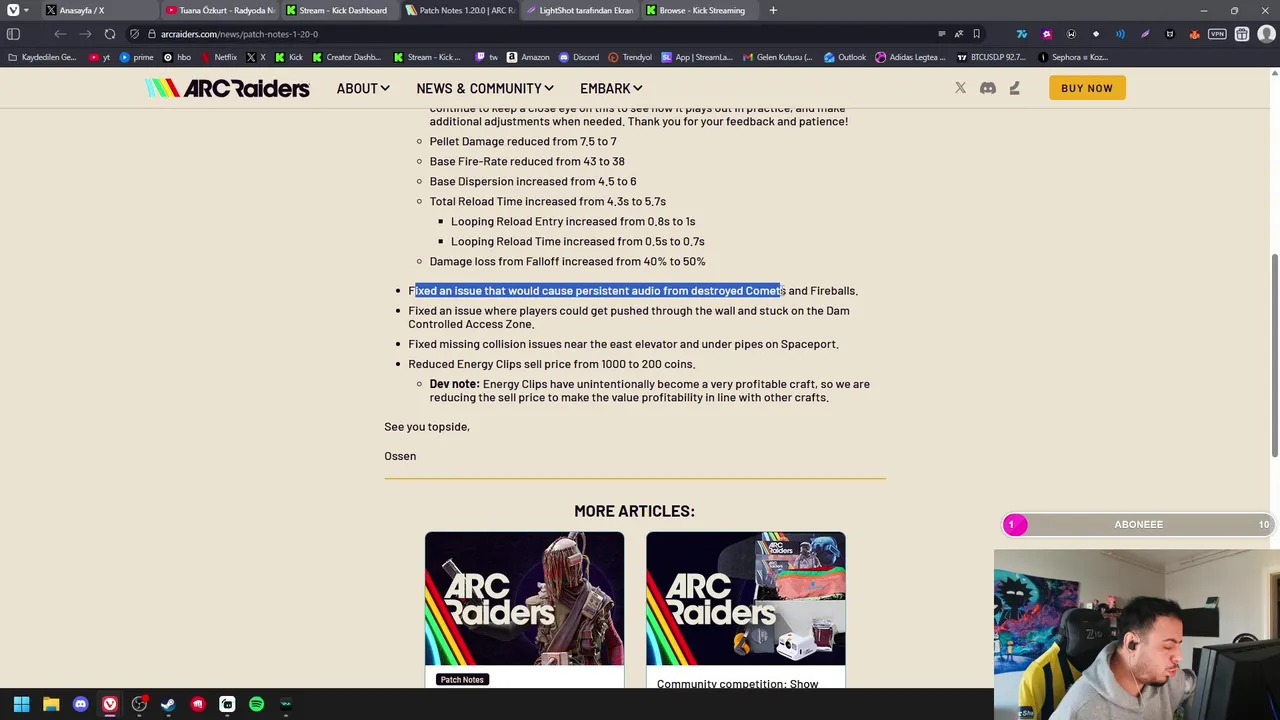
Task: Click the "Community competition: Show" article title
Action: click(738, 684)
